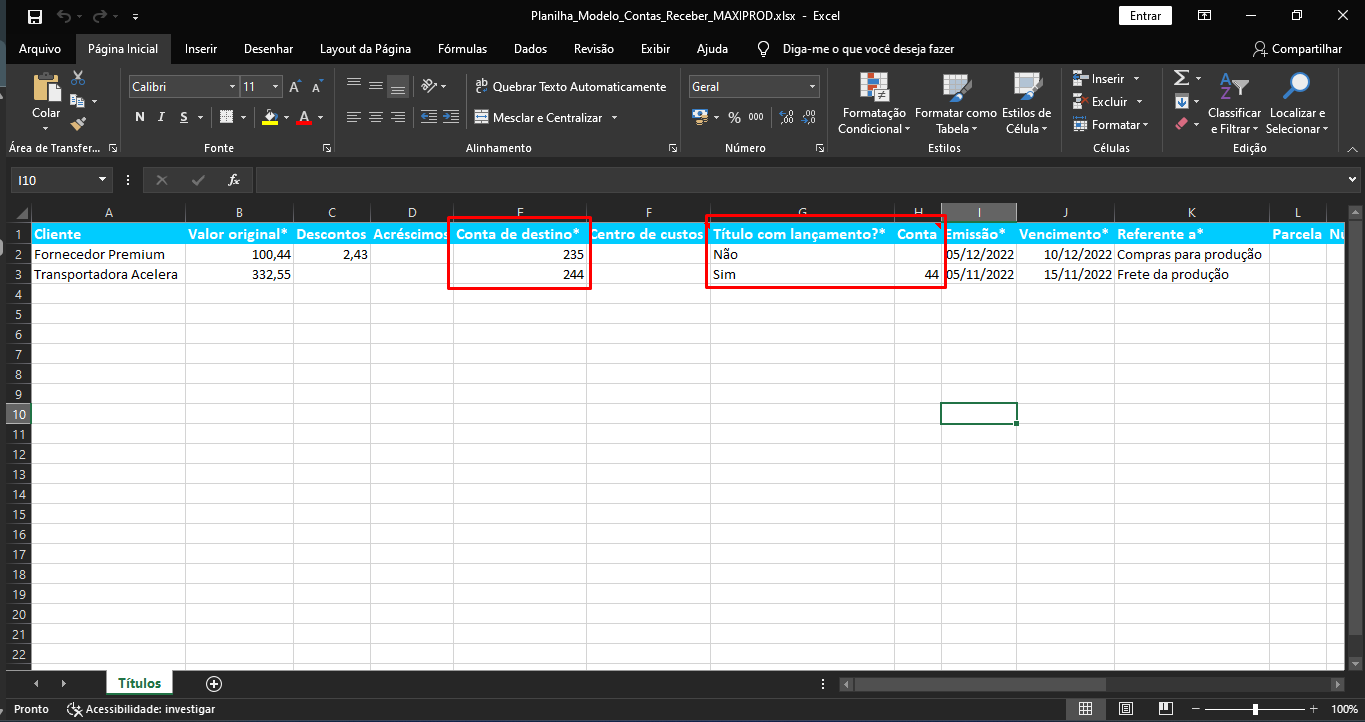Click the Compartilhar button
The height and width of the screenshot is (722, 1365).
tap(1297, 49)
